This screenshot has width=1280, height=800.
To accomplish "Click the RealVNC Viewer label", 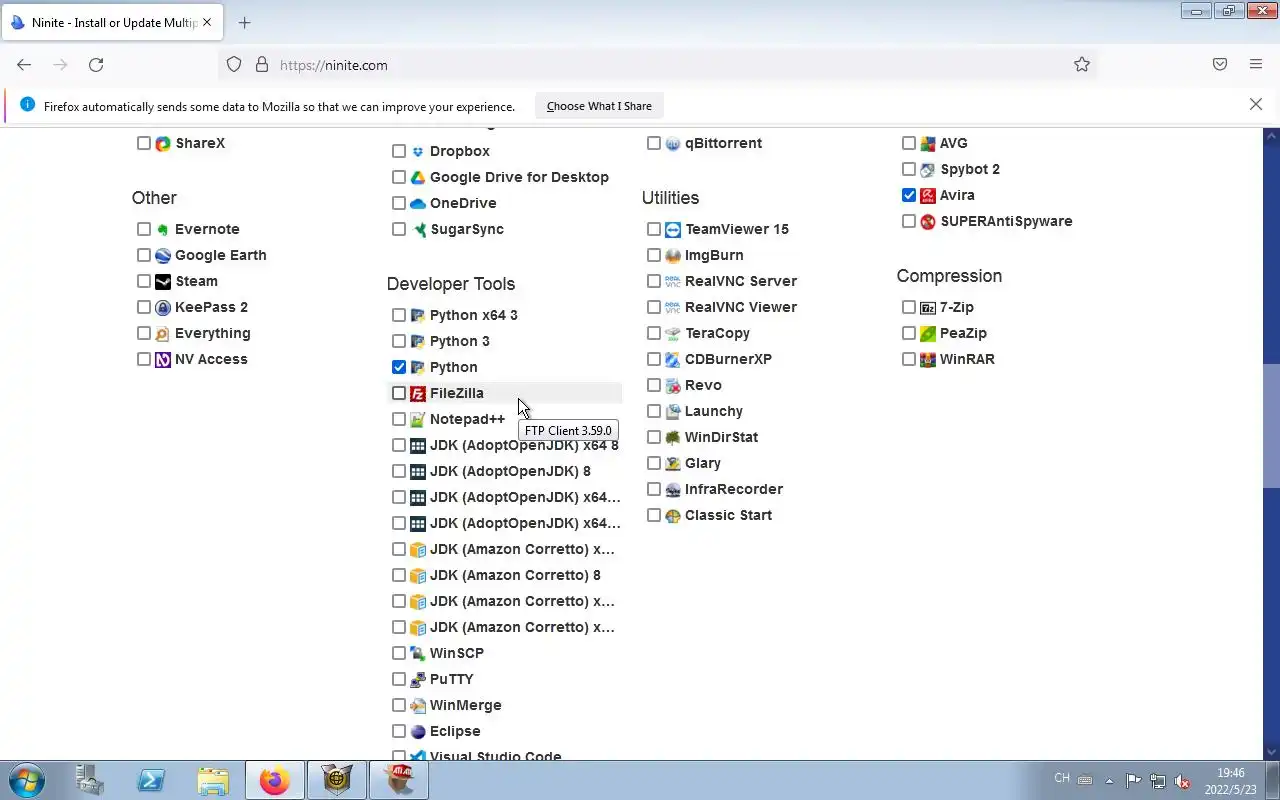I will [x=741, y=307].
